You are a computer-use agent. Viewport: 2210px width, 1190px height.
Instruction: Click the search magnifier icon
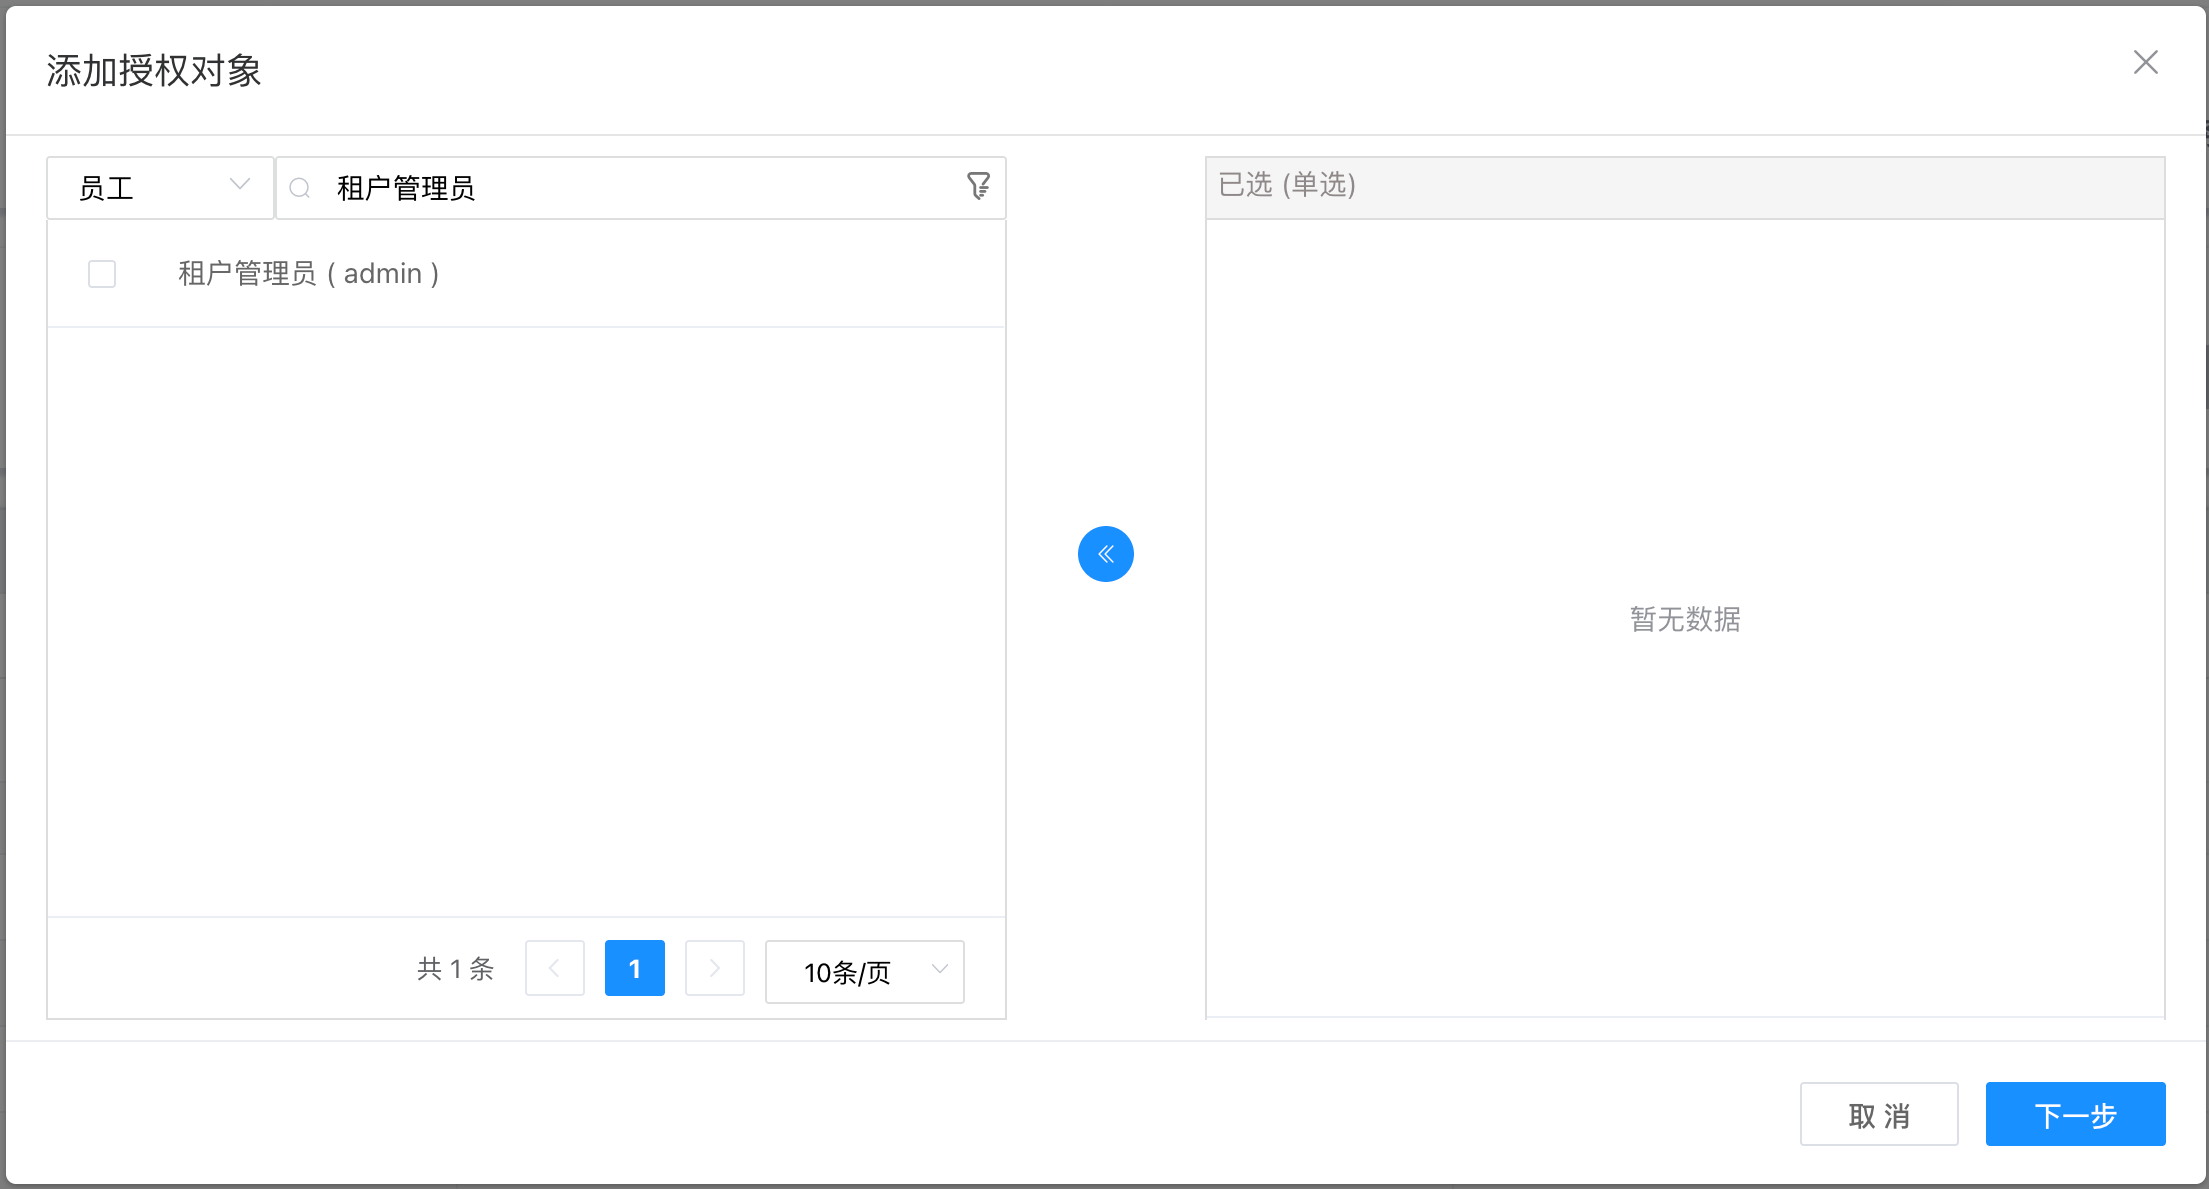[x=299, y=188]
